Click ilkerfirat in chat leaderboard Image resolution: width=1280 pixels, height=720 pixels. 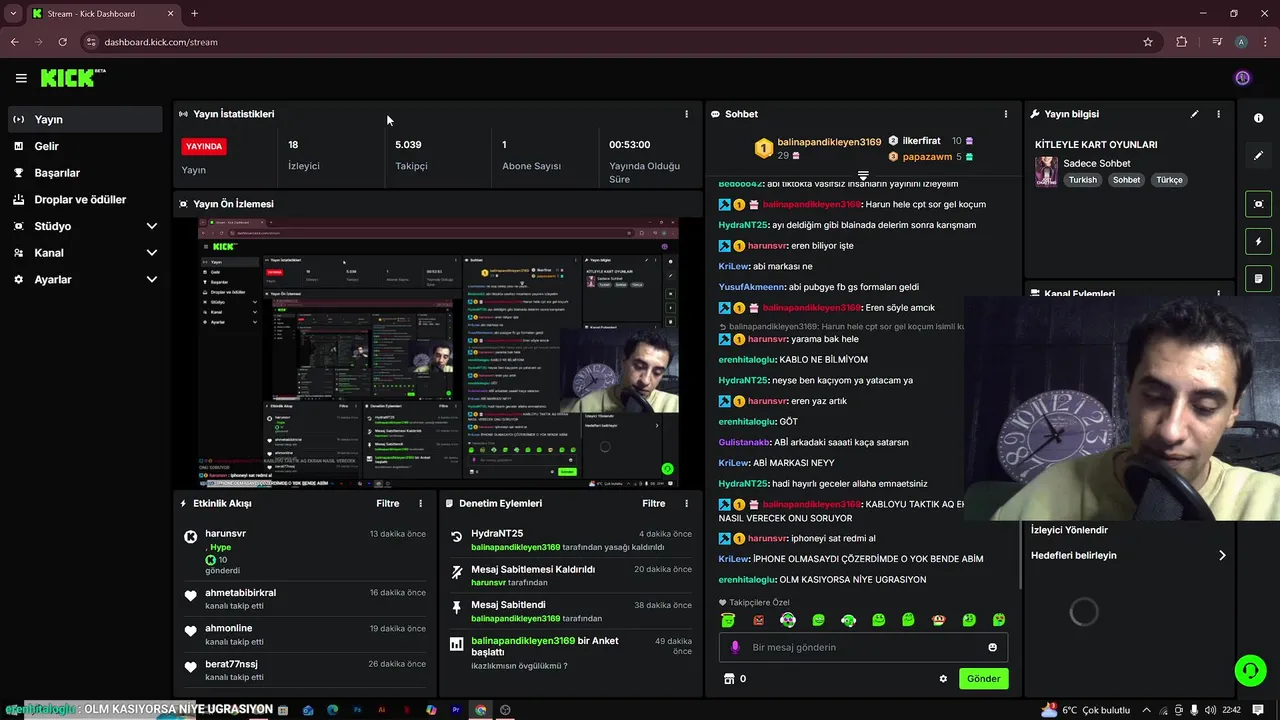click(x=921, y=141)
